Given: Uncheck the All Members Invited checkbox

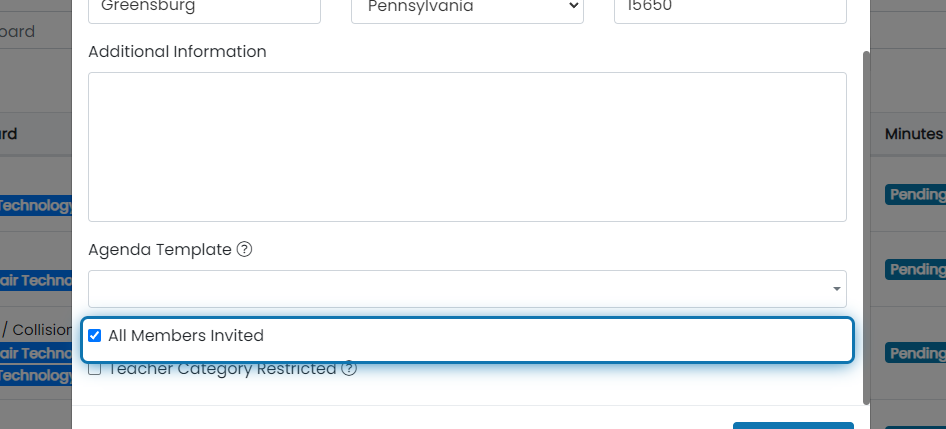Looking at the screenshot, I should click(95, 335).
